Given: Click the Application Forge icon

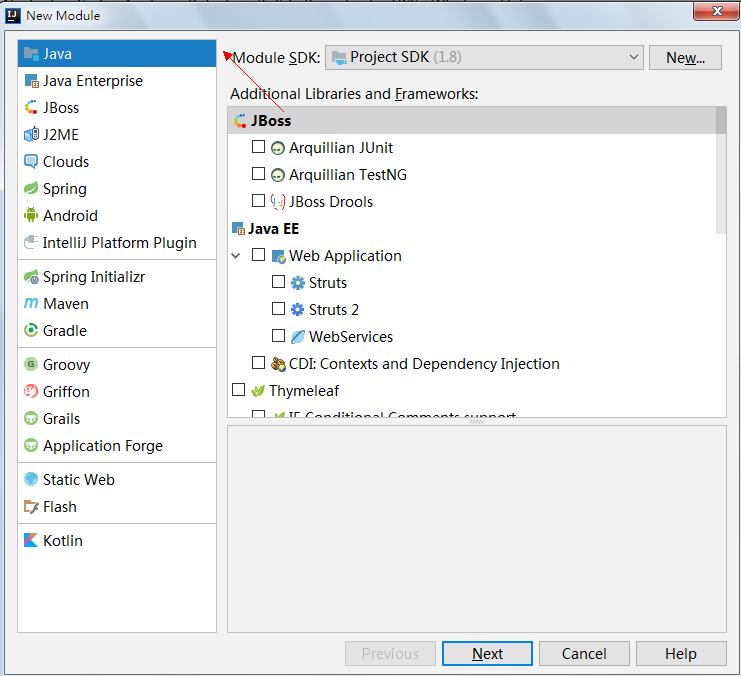Looking at the screenshot, I should pos(31,445).
